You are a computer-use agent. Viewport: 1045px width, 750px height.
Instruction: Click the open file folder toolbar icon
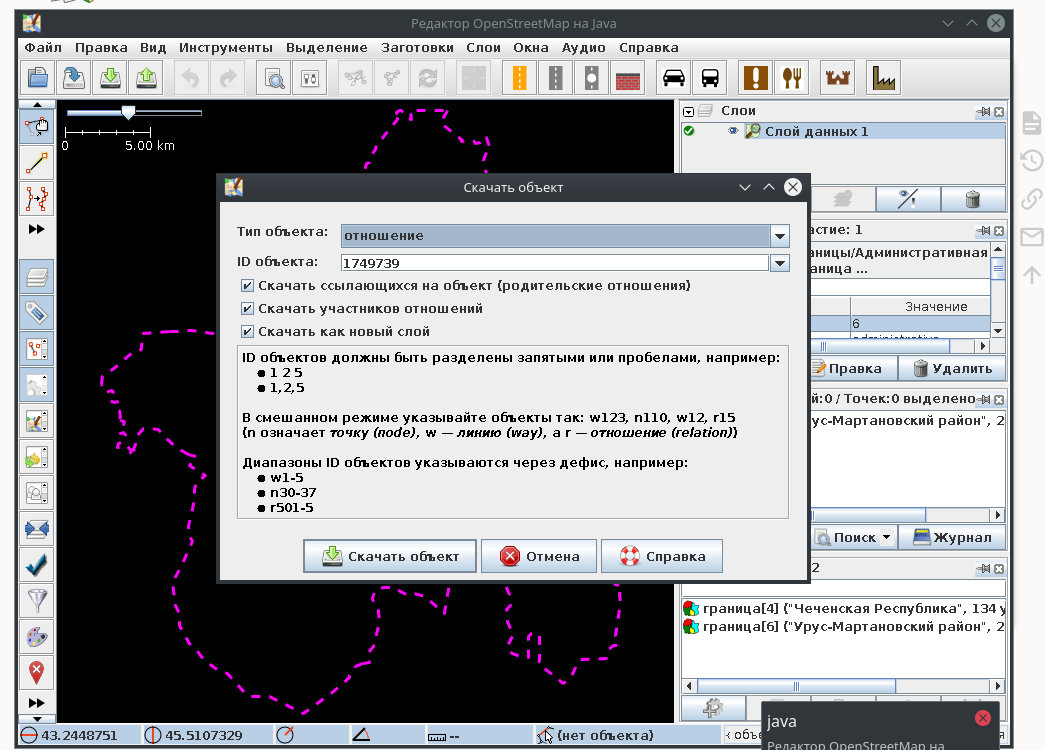(x=38, y=77)
